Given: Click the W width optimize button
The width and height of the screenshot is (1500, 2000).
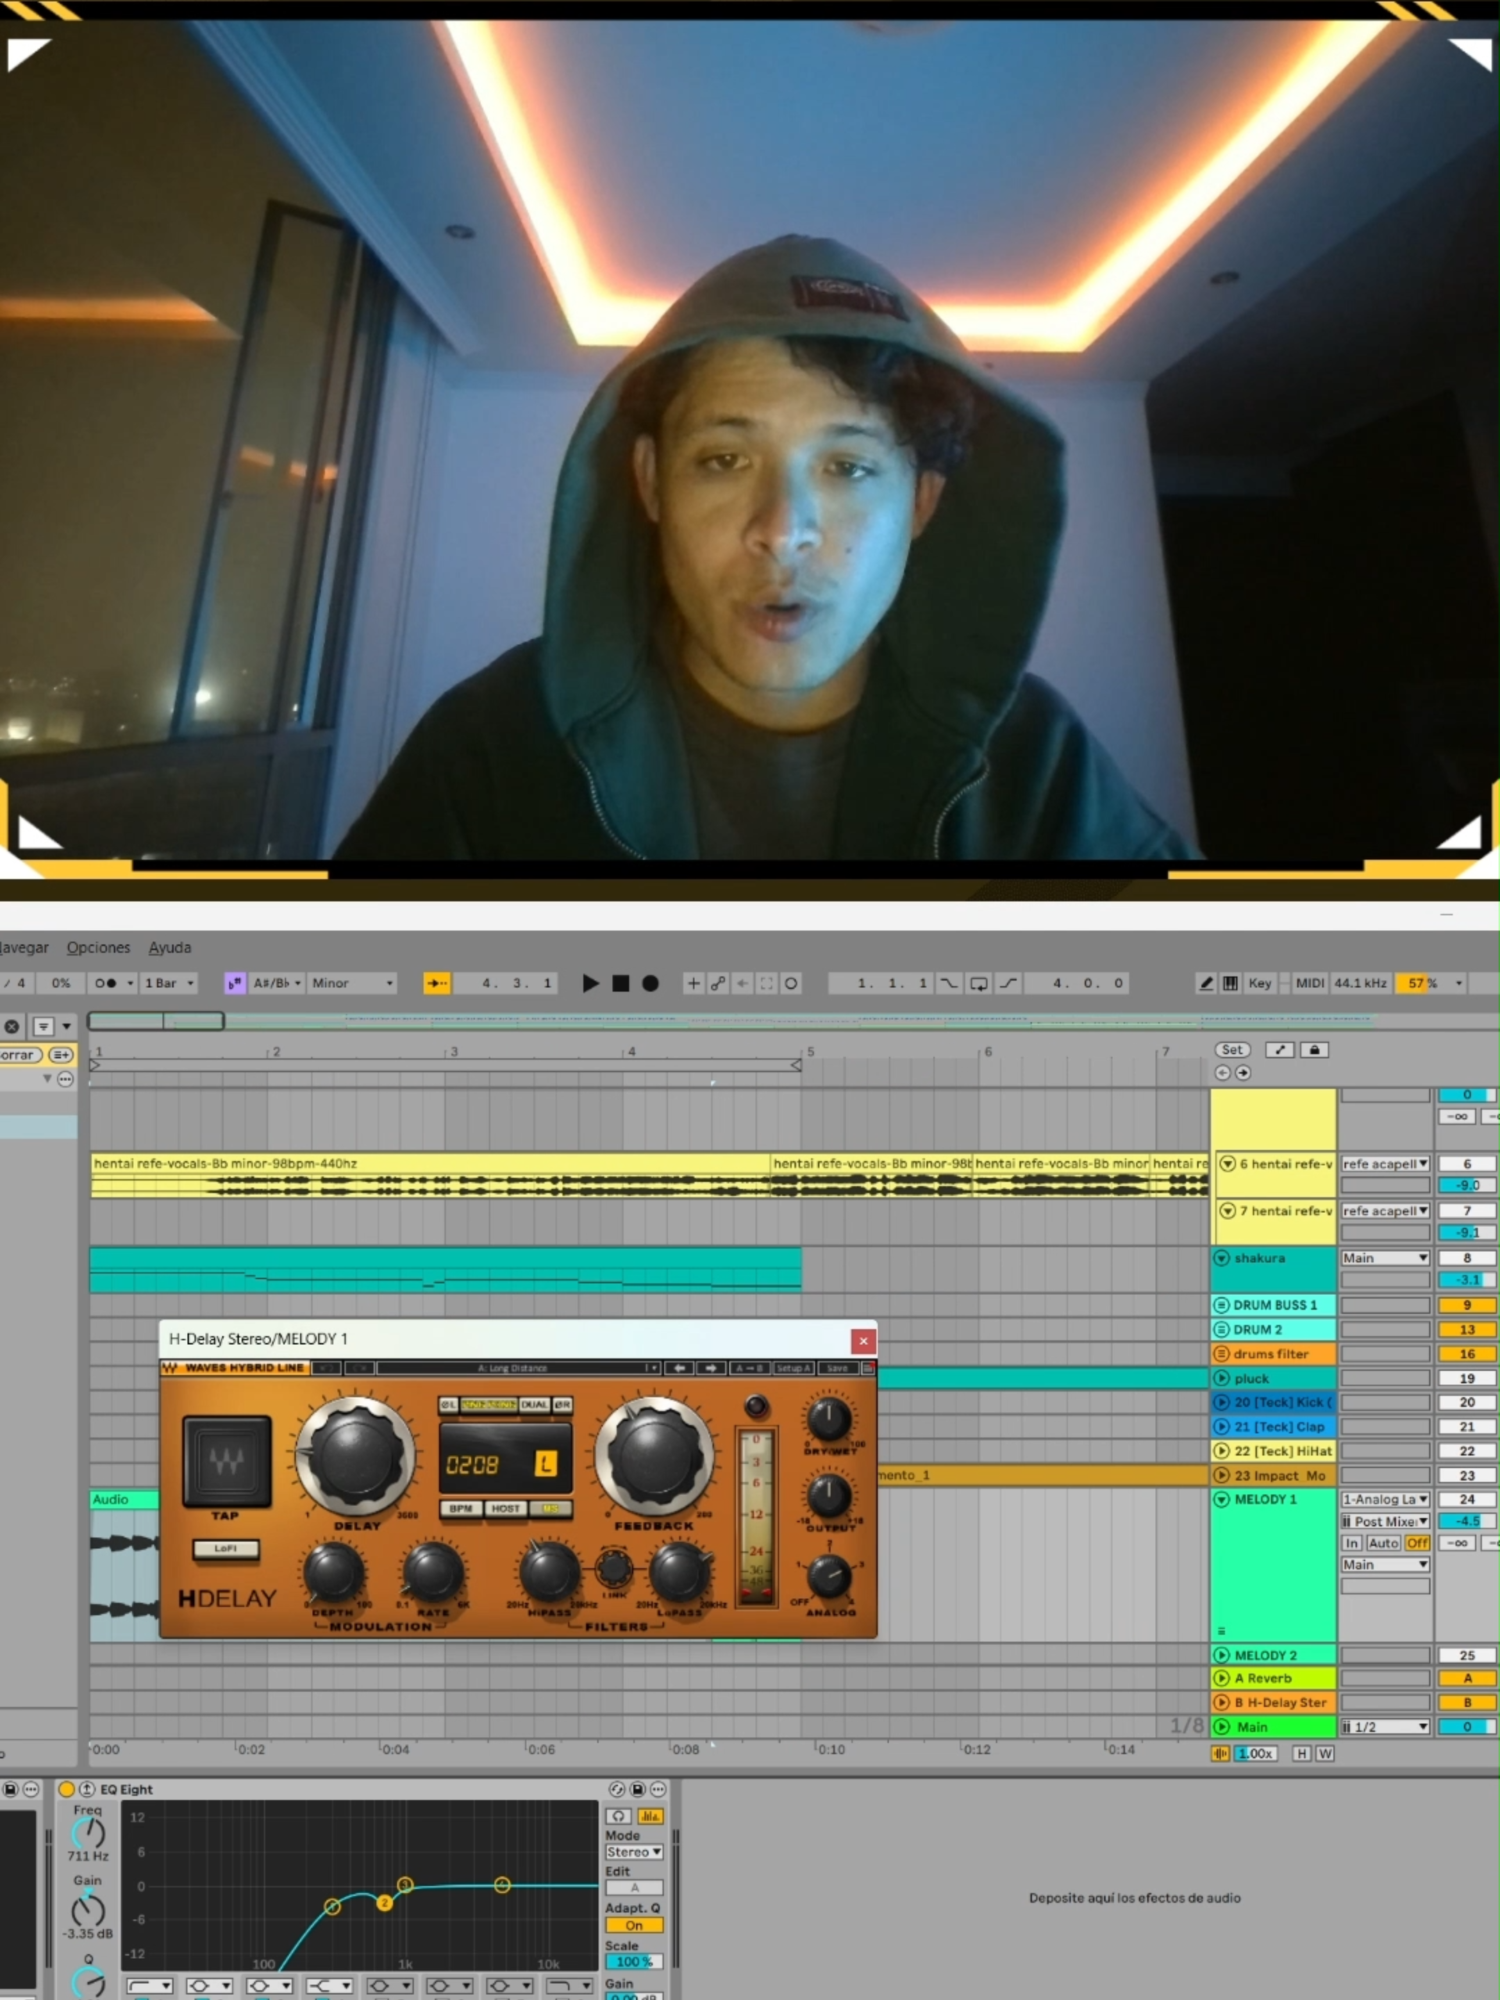Looking at the screenshot, I should coord(1325,1753).
